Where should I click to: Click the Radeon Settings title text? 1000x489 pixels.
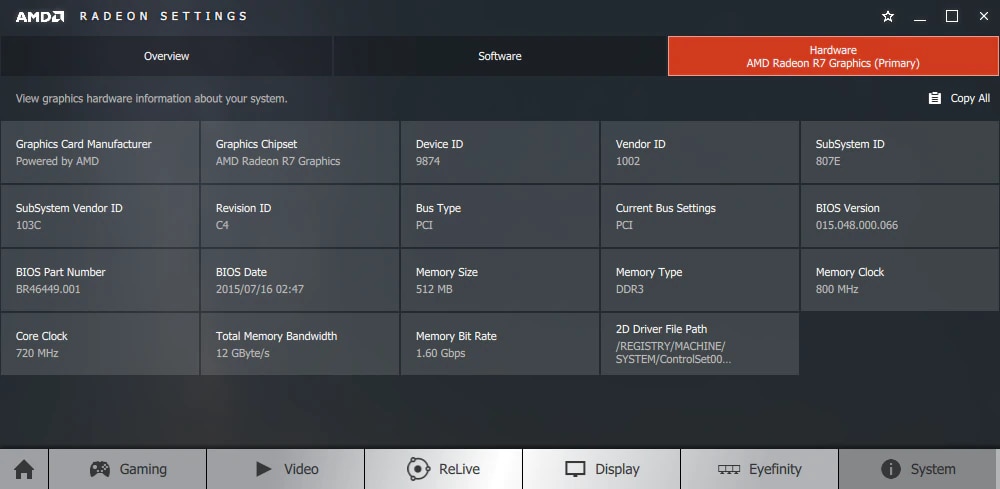pyautogui.click(x=163, y=17)
